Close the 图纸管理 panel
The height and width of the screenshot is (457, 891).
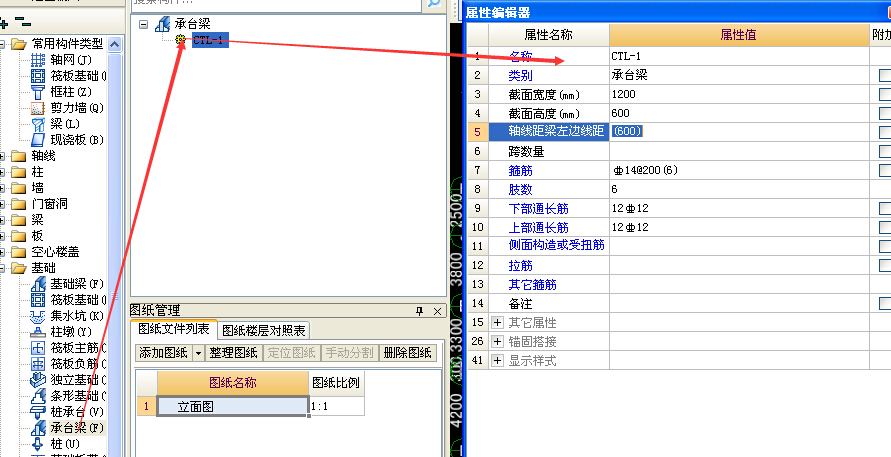point(437,311)
